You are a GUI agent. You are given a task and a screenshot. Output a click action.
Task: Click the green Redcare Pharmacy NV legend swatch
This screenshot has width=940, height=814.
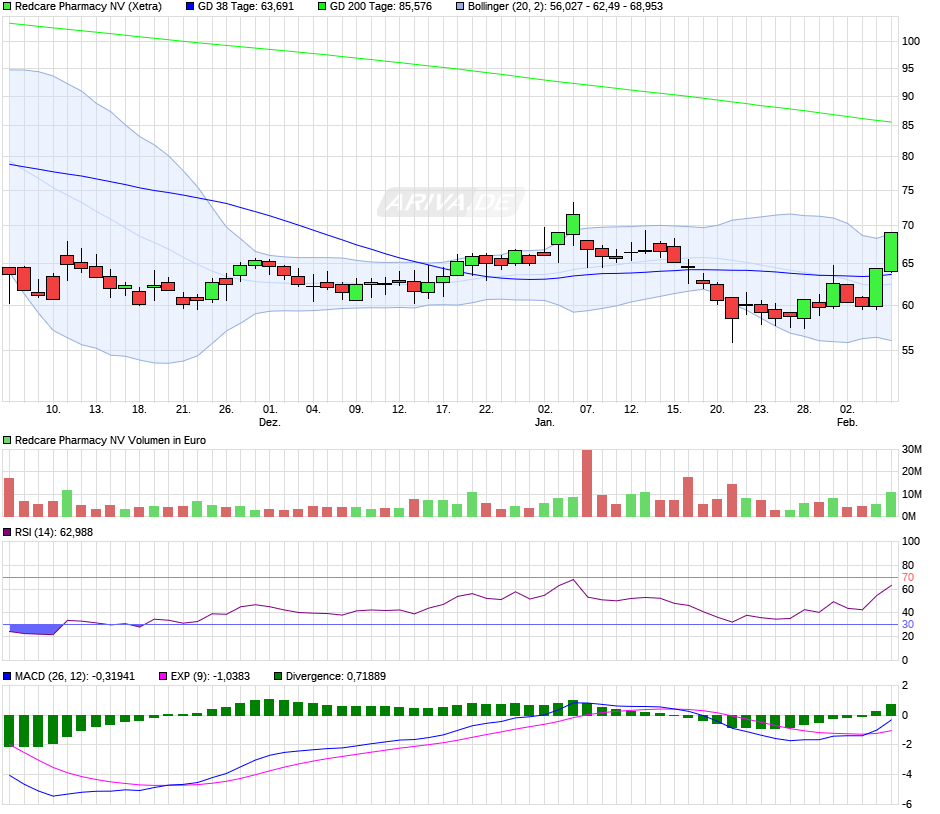point(7,7)
